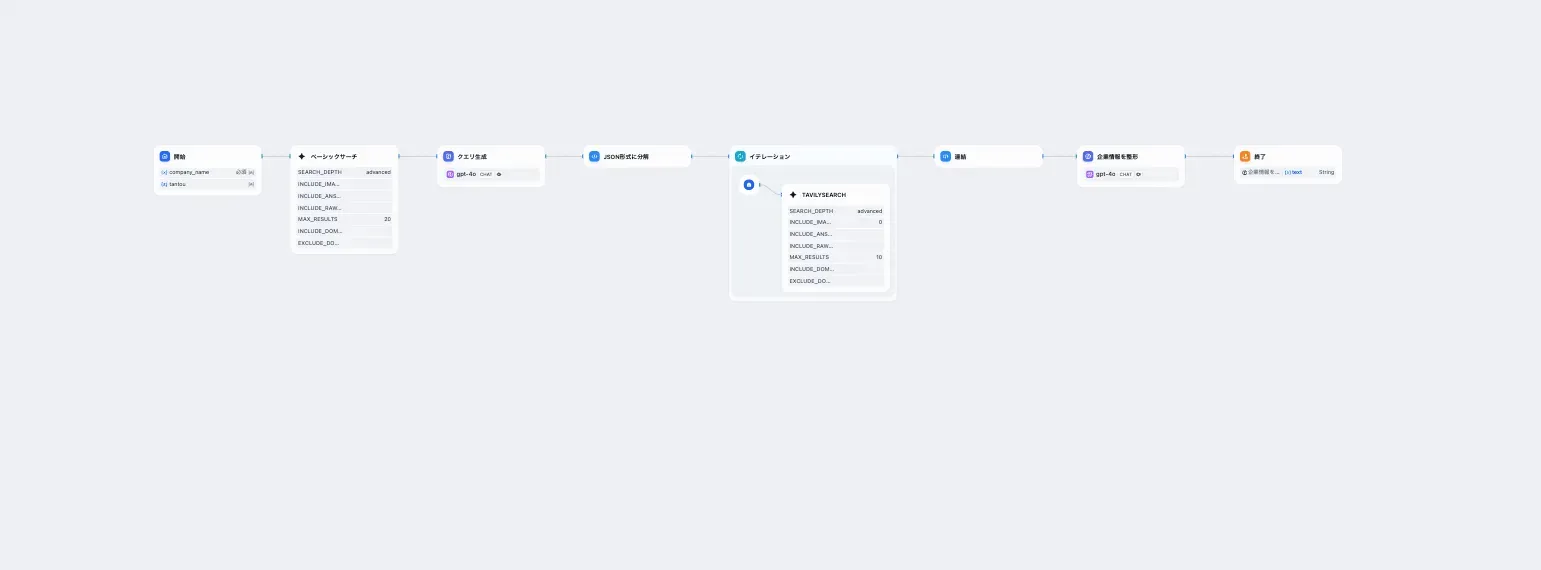
Task: Click the LLM icon of the 企業情報を整形 node
Action: [x=1088, y=157]
